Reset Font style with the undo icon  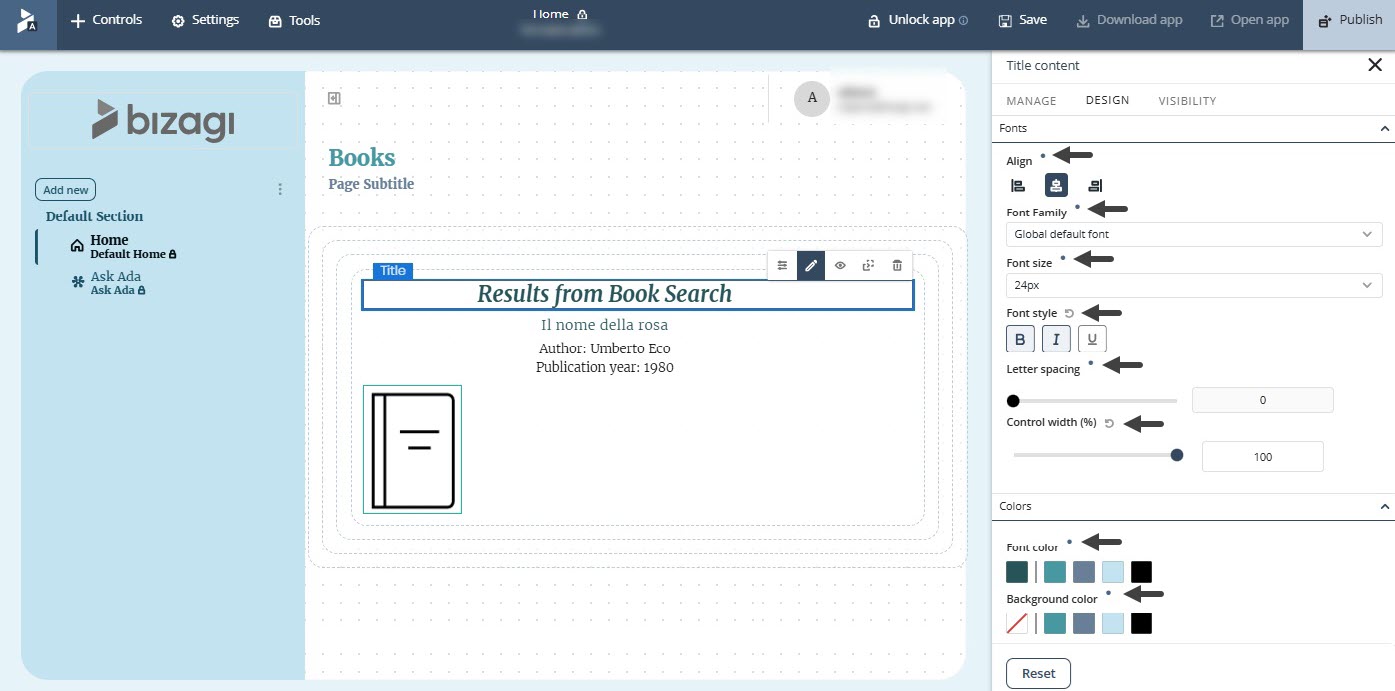1069,313
